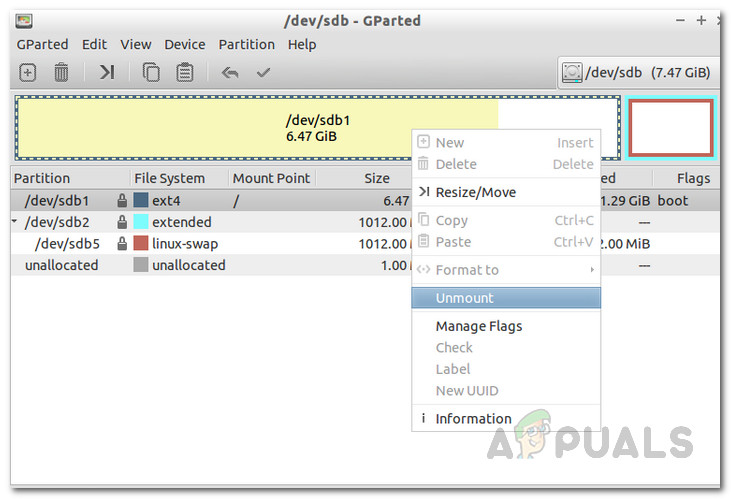The image size is (731, 499).
Task: Click the ext4 dark blue color swatch
Action: point(141,200)
